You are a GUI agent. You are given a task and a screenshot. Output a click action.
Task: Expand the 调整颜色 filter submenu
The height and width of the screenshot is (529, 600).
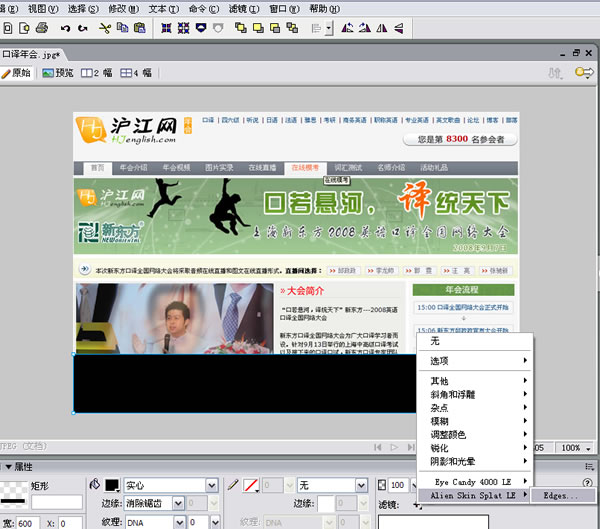474,434
